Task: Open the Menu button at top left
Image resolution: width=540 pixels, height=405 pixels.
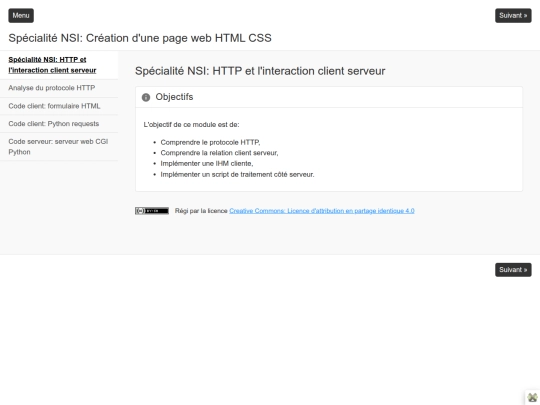Action: (21, 15)
